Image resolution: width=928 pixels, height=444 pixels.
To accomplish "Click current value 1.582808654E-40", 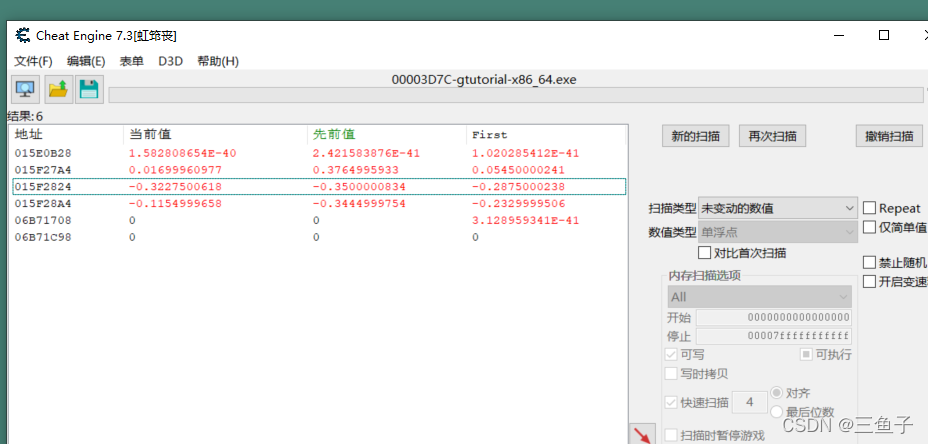I will [182, 153].
